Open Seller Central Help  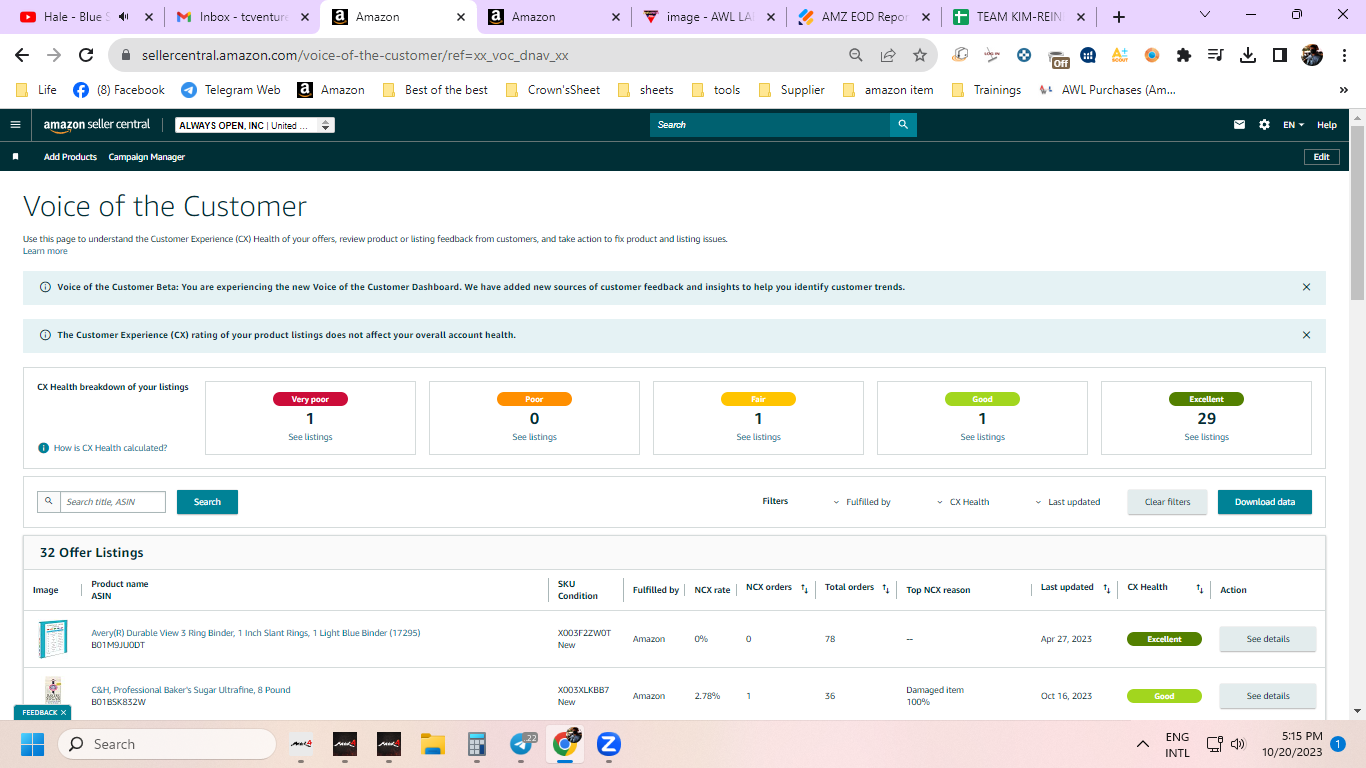pos(1327,125)
